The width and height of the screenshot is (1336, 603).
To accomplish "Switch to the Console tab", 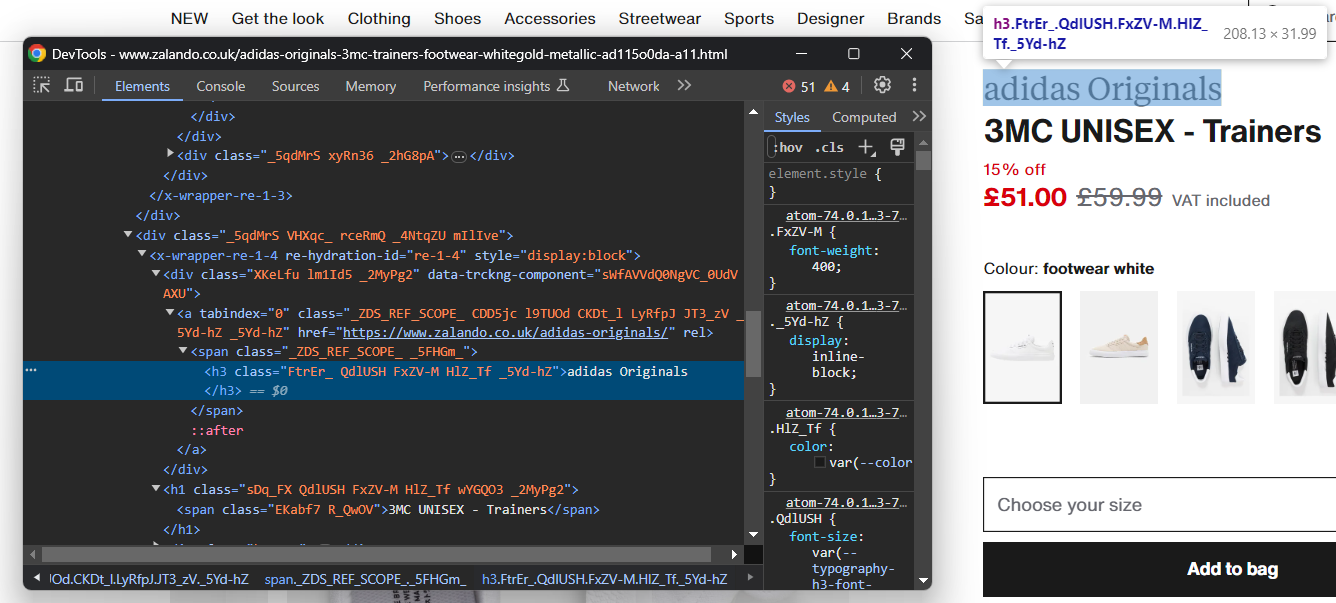I will [220, 87].
